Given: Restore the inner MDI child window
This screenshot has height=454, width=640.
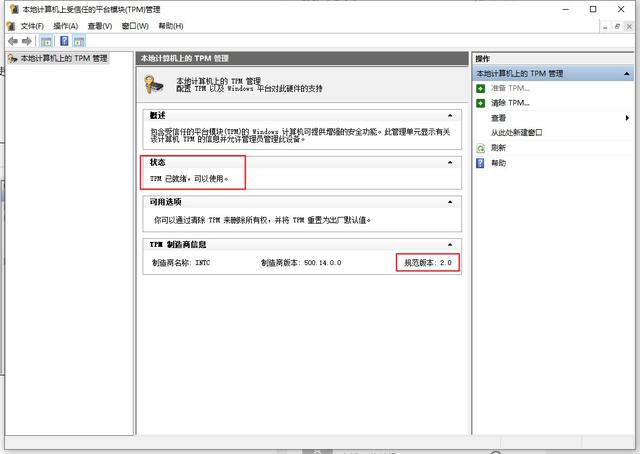Looking at the screenshot, I should click(x=617, y=27).
